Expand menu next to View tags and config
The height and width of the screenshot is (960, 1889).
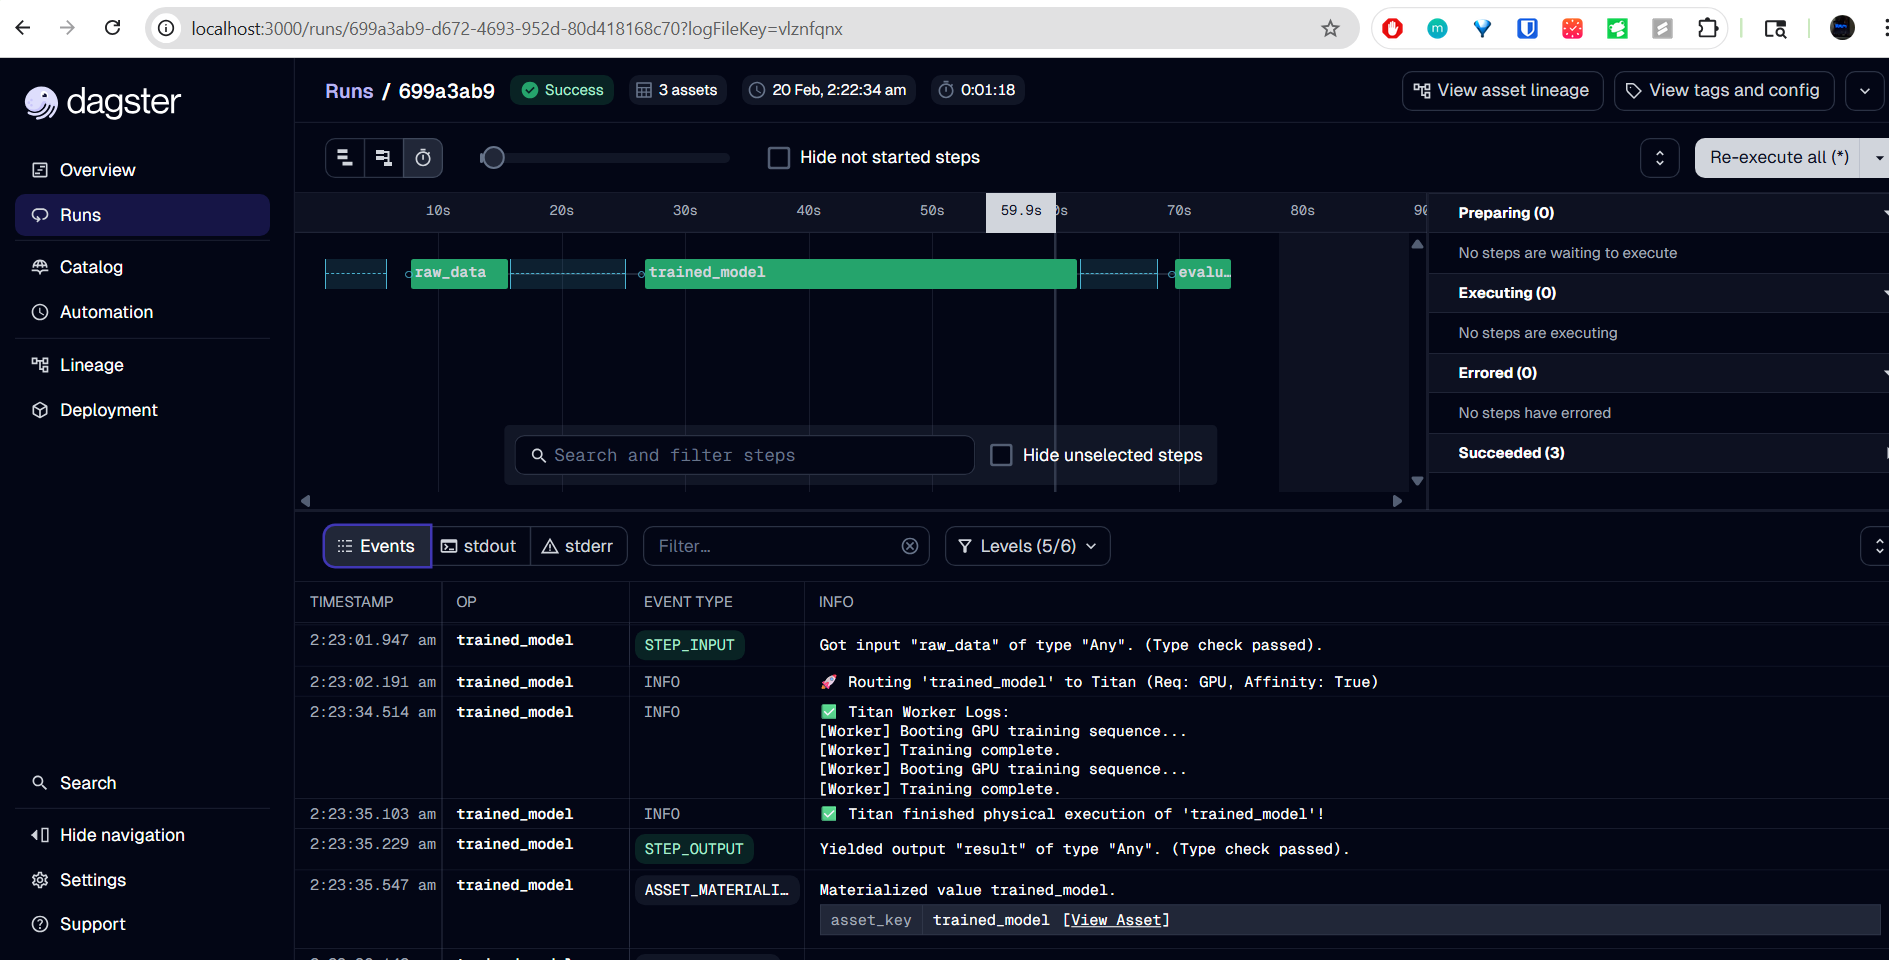(x=1864, y=91)
